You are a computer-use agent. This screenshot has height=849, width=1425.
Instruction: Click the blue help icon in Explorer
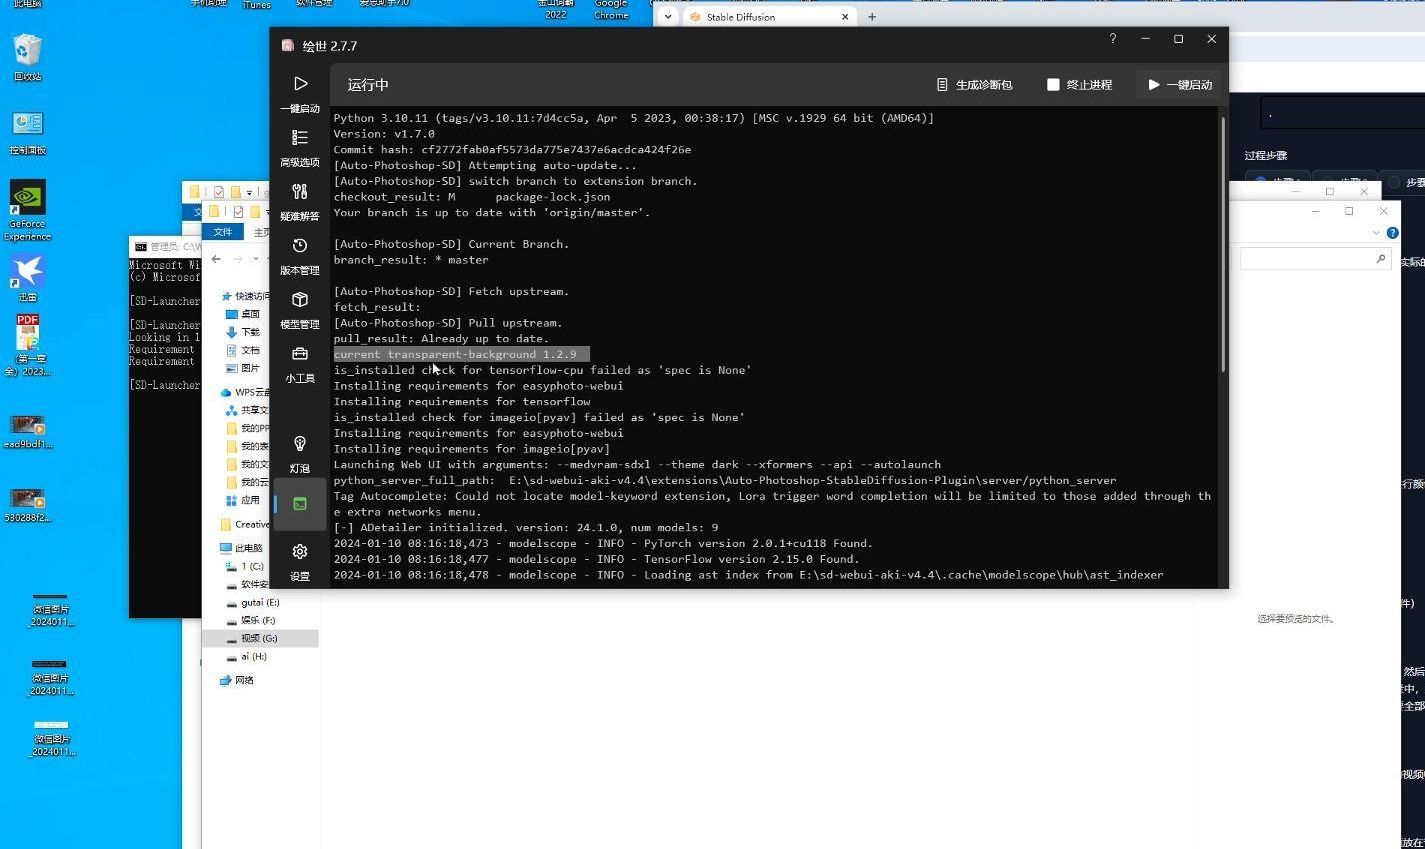tap(1392, 233)
